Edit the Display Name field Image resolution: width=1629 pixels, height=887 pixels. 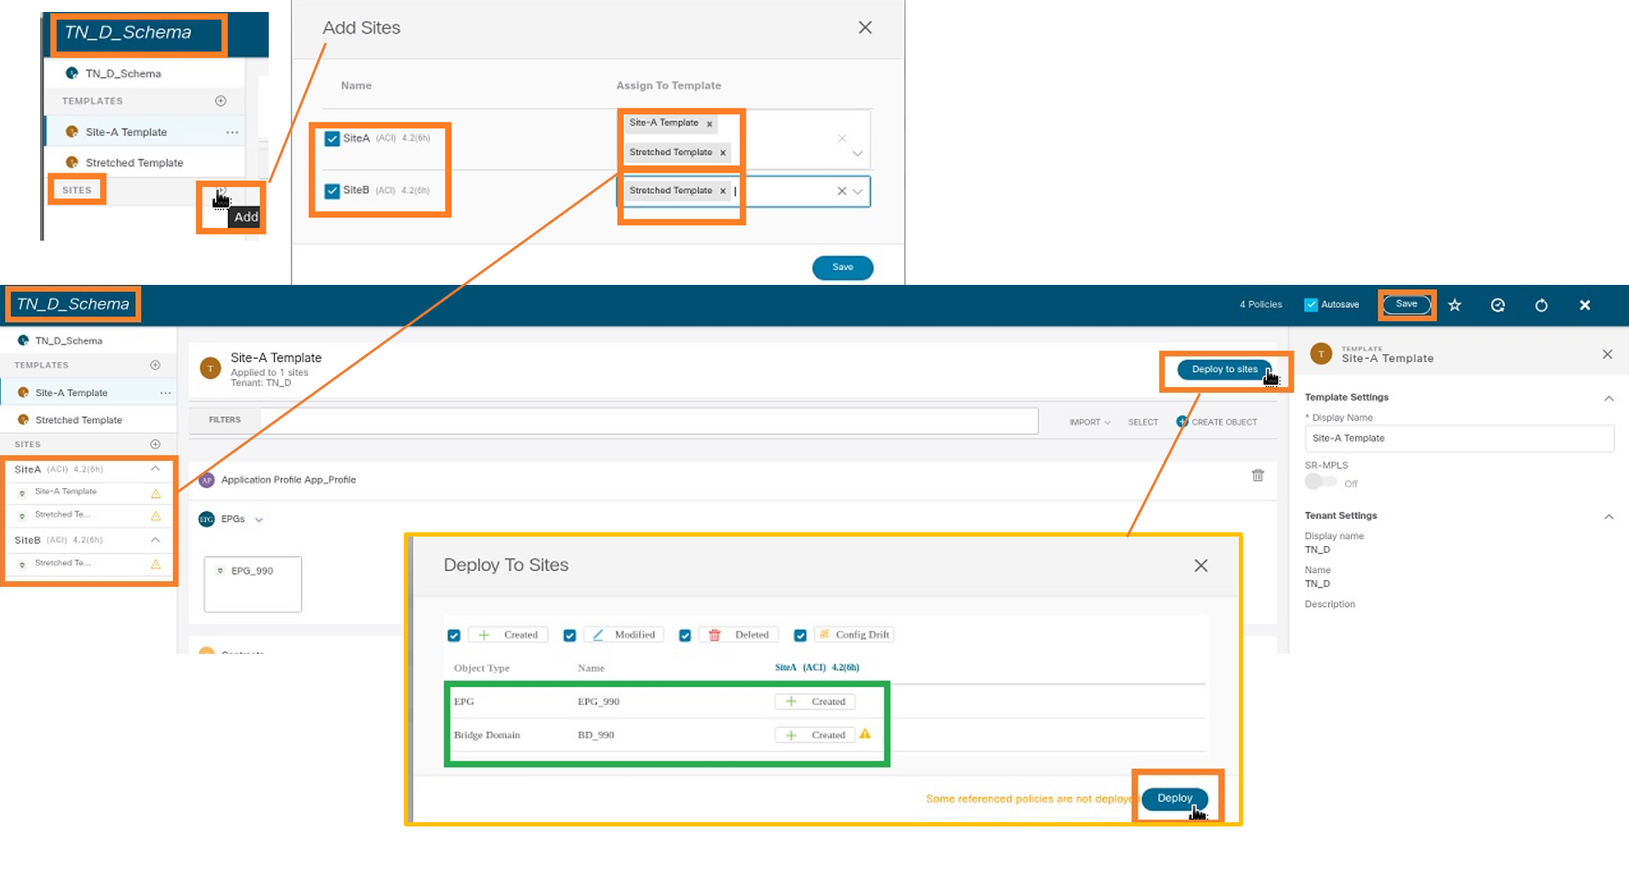pos(1459,439)
